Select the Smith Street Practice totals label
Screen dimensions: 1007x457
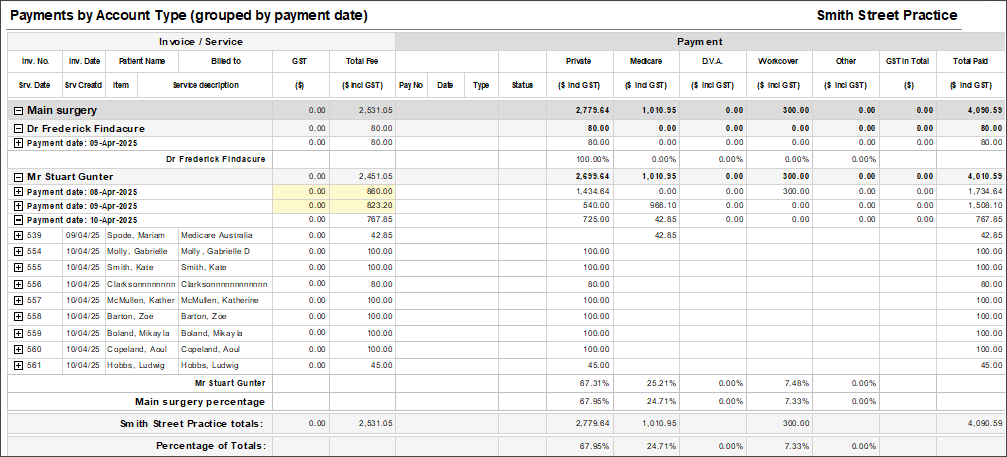tap(192, 424)
